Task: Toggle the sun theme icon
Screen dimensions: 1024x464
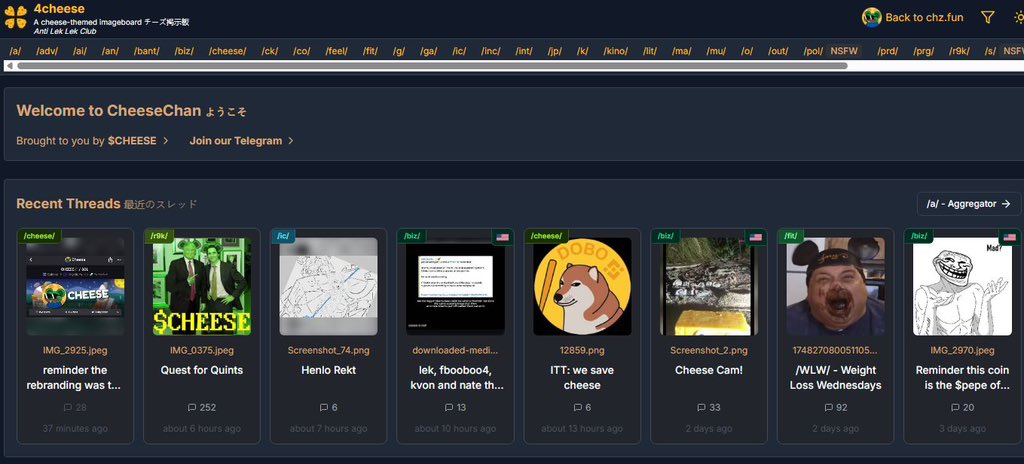Action: tap(1019, 18)
